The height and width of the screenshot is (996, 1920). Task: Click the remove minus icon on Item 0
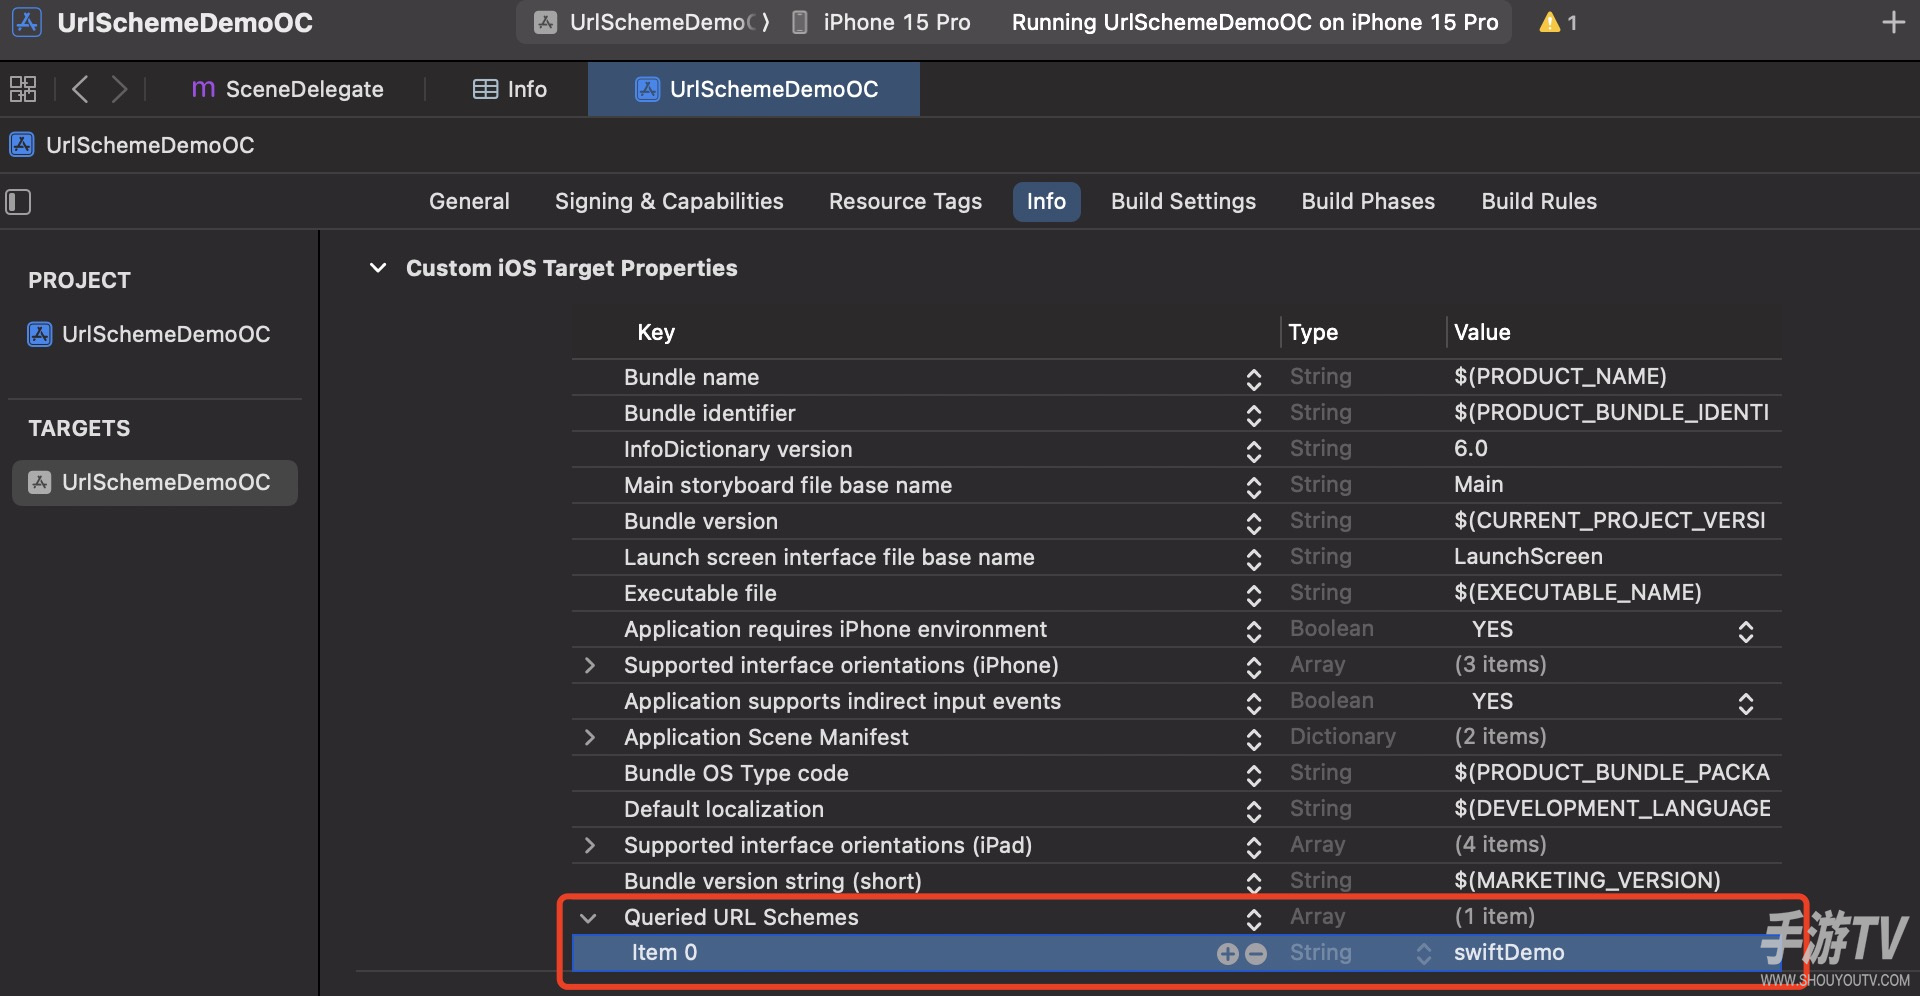coord(1256,954)
